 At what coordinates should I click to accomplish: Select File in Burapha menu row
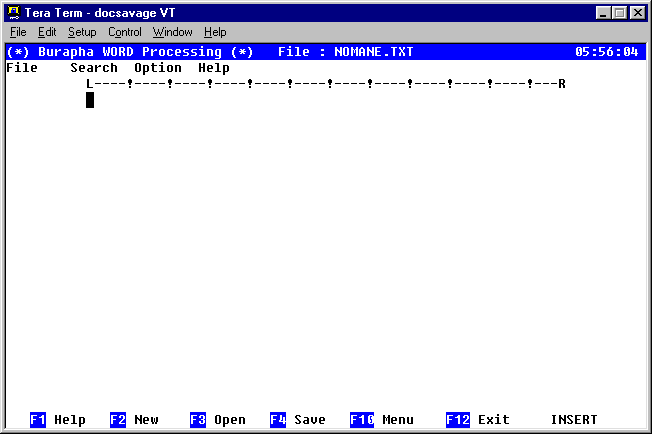pyautogui.click(x=22, y=68)
